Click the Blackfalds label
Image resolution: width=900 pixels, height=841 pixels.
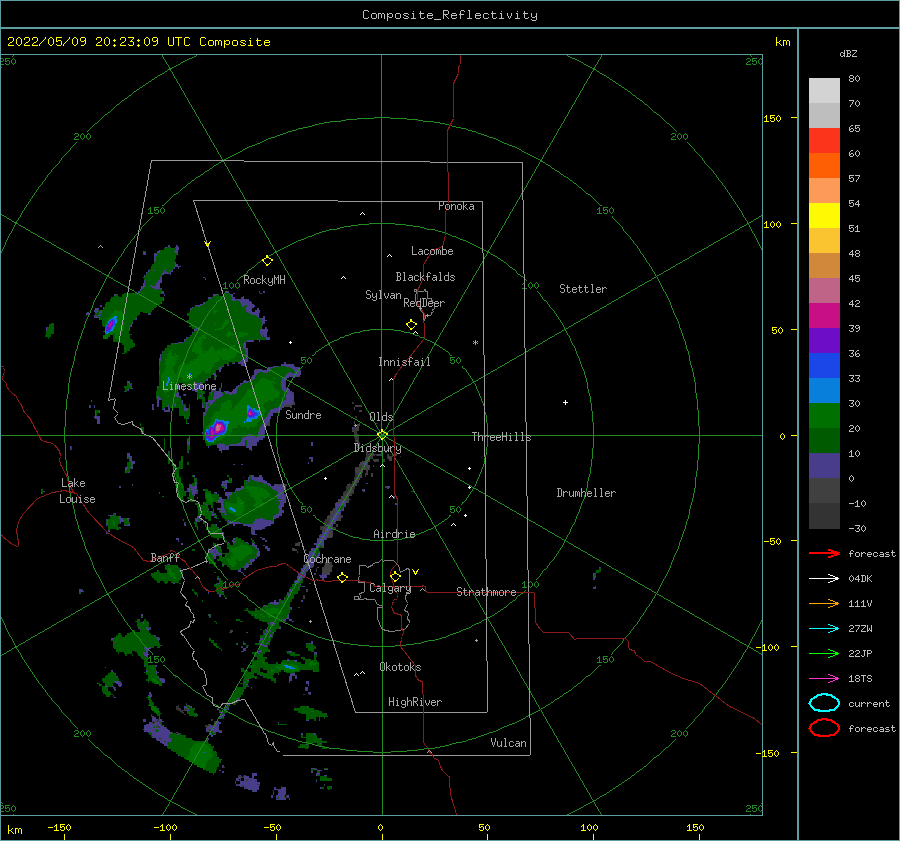point(425,277)
